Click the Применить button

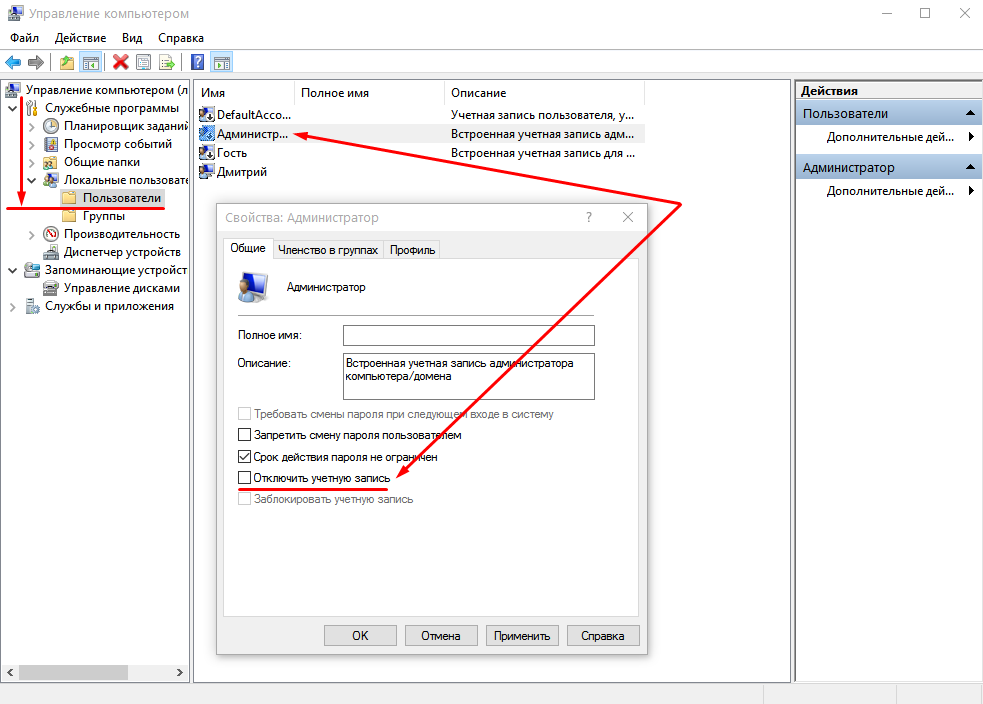point(522,636)
